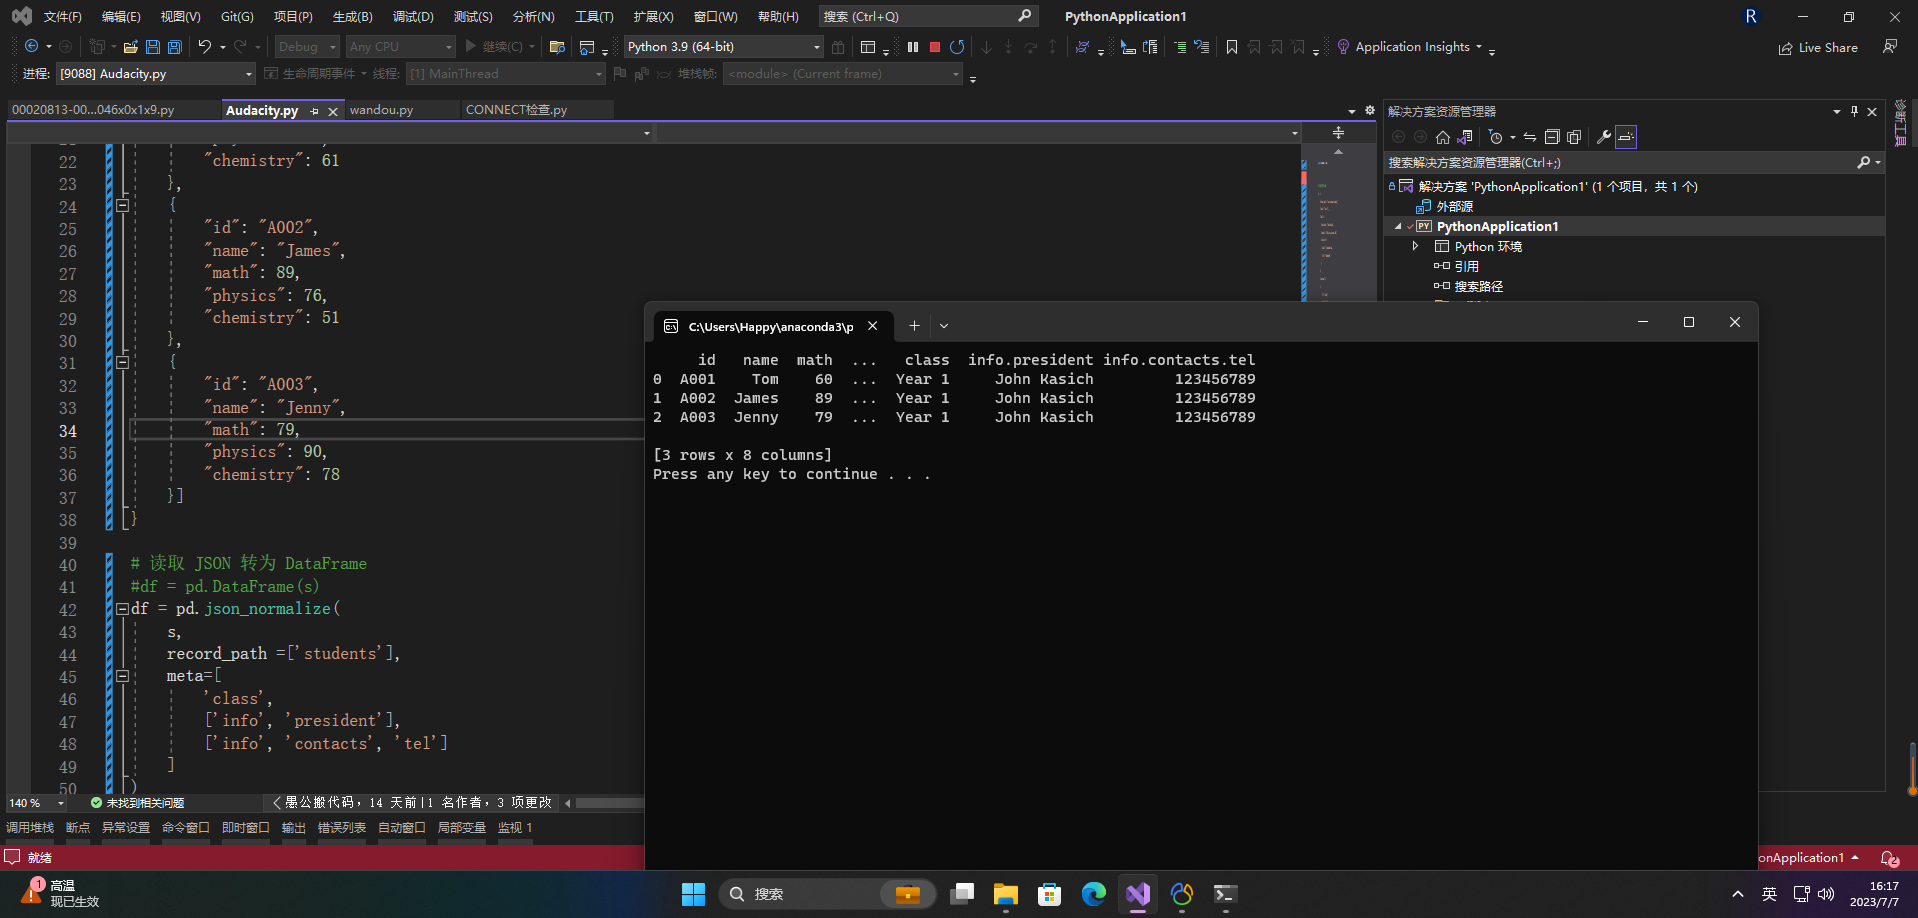
Task: Toggle pin on the Audacity.py tab
Action: [314, 111]
